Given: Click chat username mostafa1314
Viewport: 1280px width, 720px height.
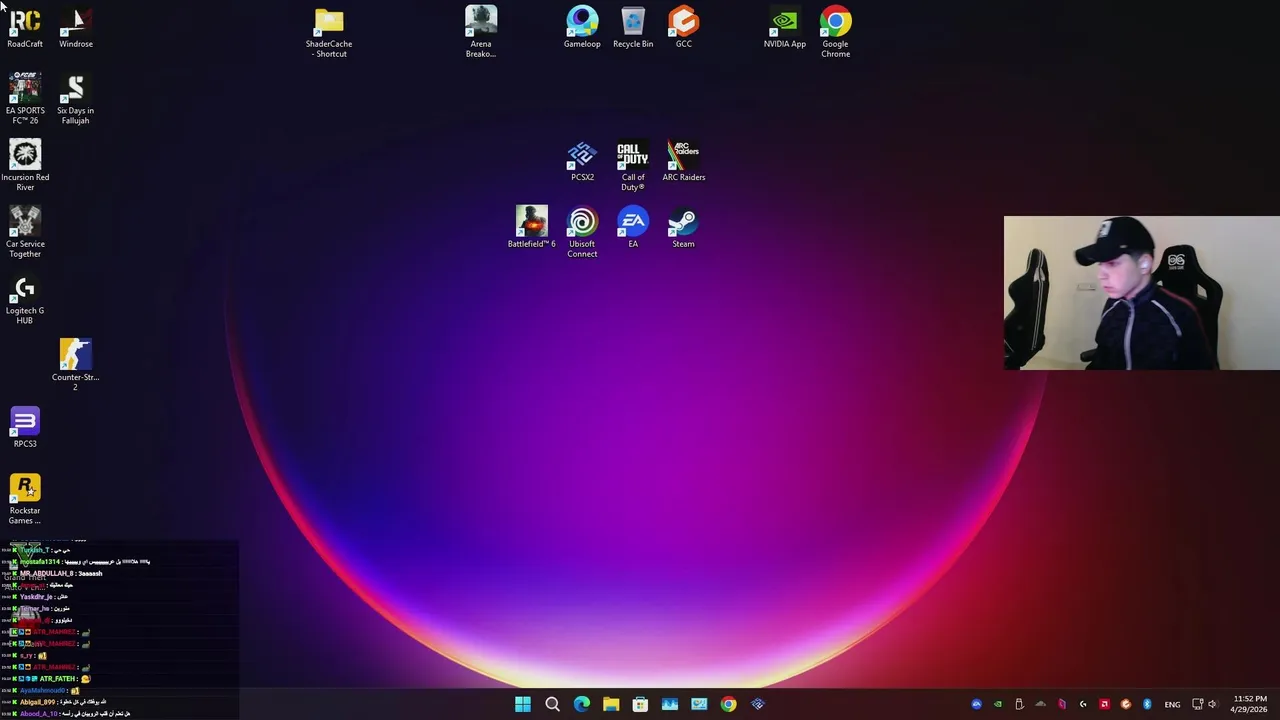Looking at the screenshot, I should coord(40,562).
